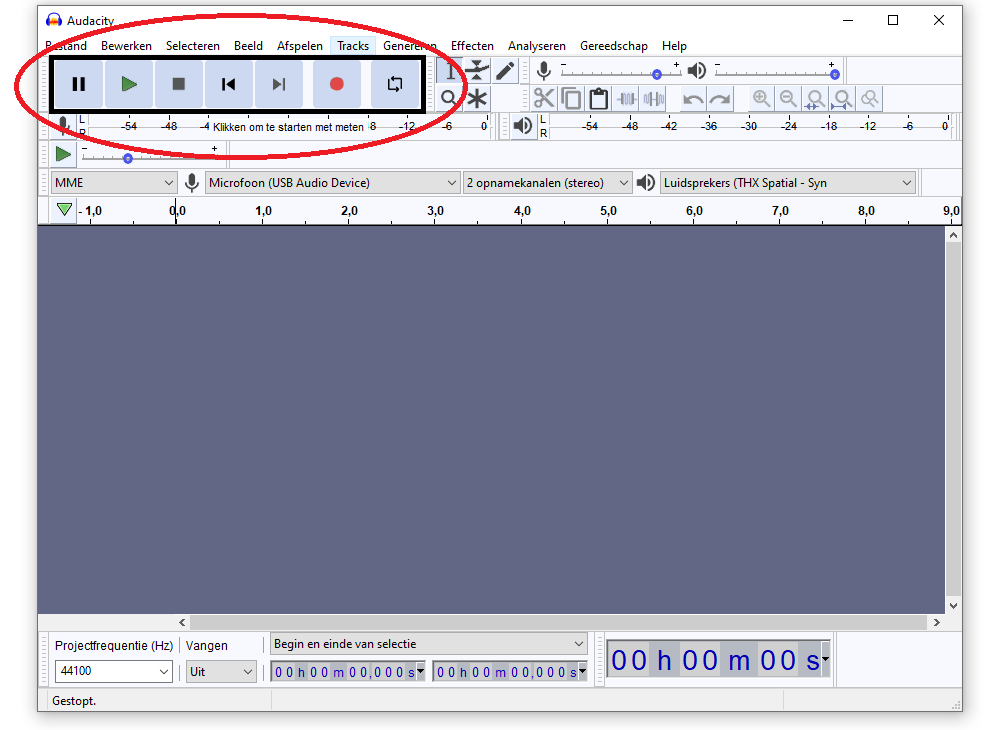Click the Paste icon button
The width and height of the screenshot is (984, 730).
coord(598,98)
